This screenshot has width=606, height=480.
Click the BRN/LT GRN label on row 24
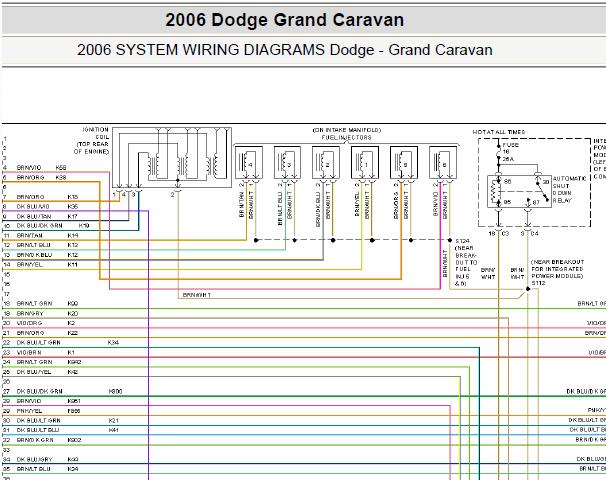(34, 362)
